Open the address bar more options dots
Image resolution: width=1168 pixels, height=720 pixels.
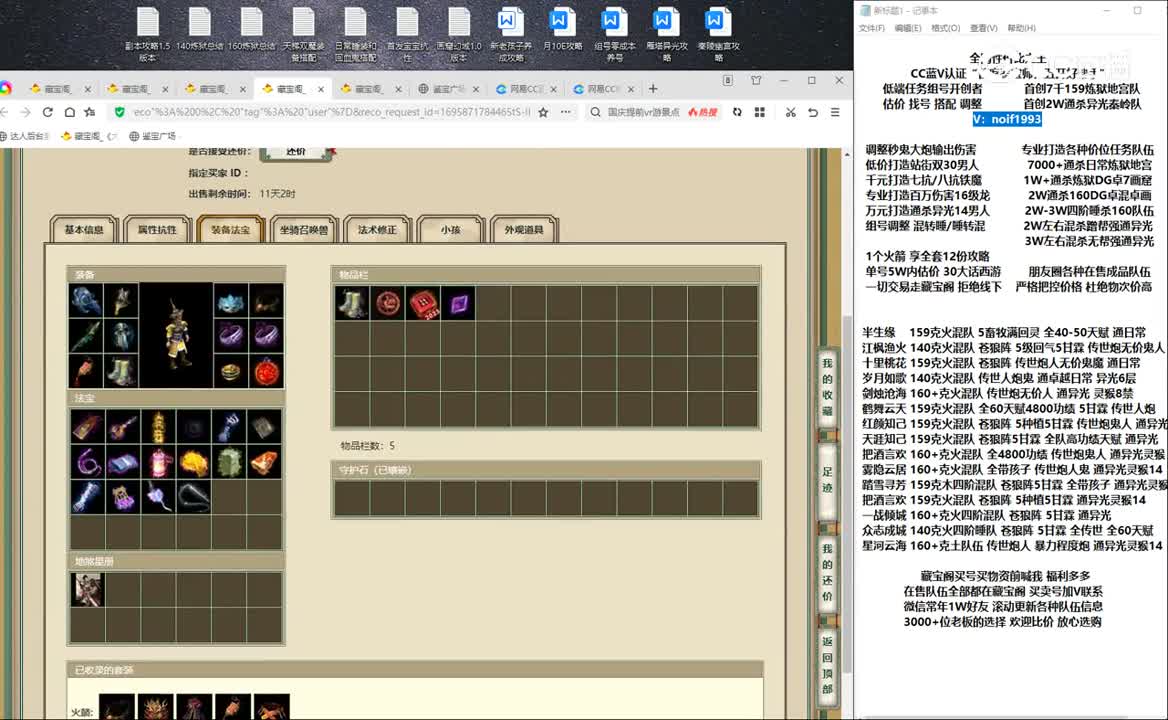(565, 112)
